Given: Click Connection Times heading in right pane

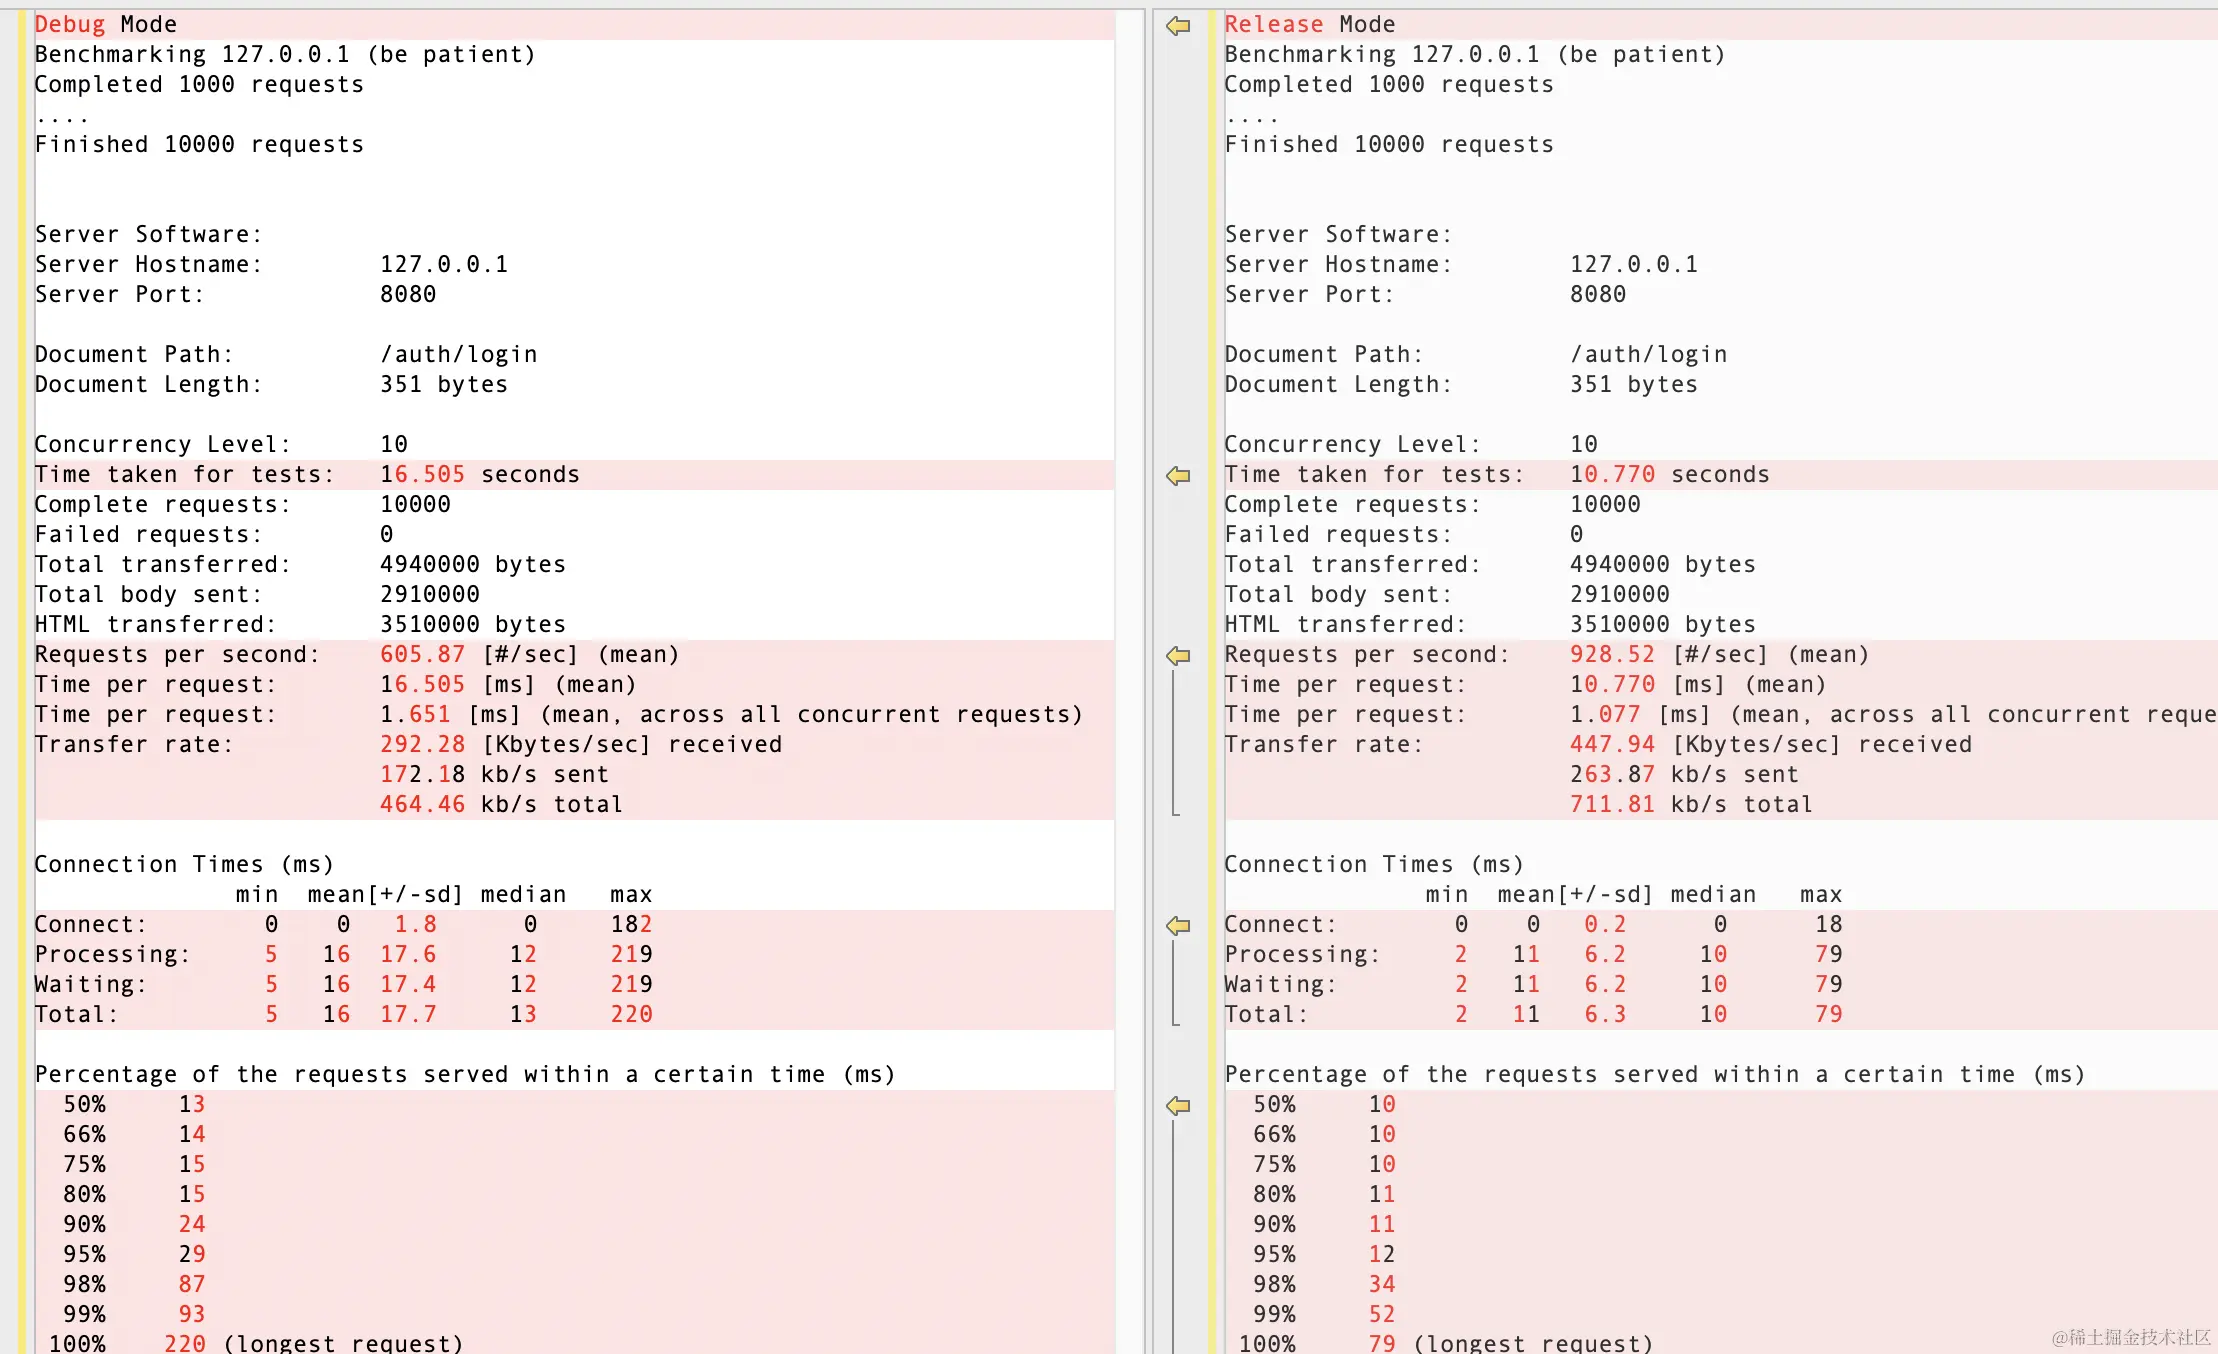Looking at the screenshot, I should [x=1374, y=864].
